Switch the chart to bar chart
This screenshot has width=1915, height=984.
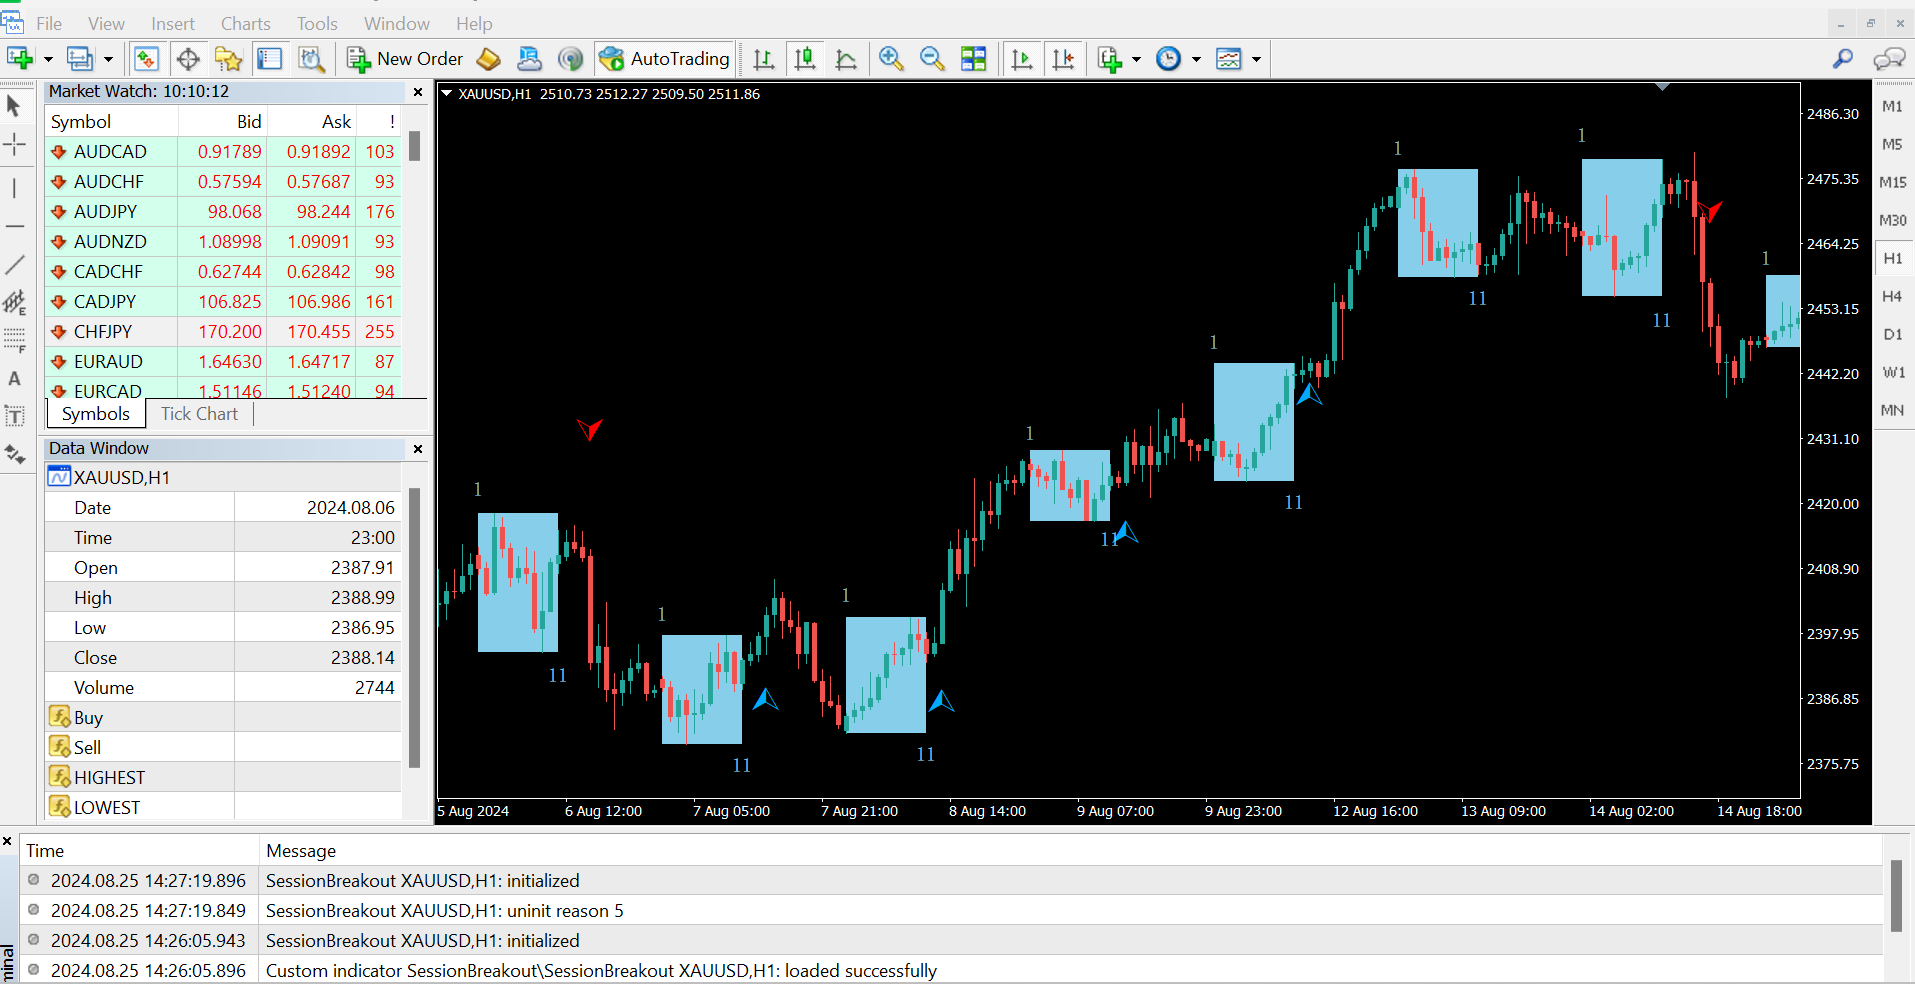(x=764, y=59)
